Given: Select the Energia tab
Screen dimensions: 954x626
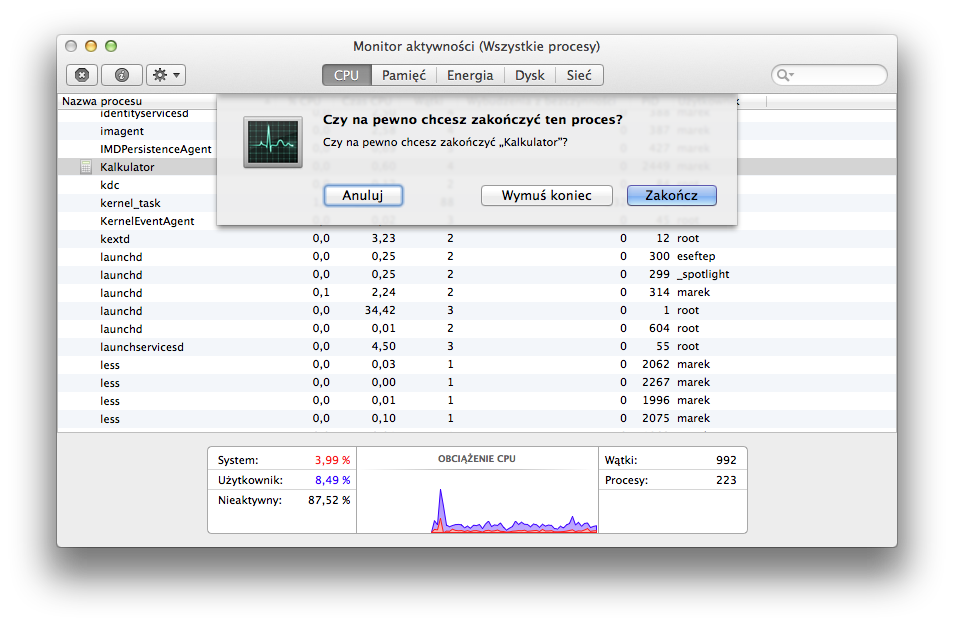Looking at the screenshot, I should 470,75.
